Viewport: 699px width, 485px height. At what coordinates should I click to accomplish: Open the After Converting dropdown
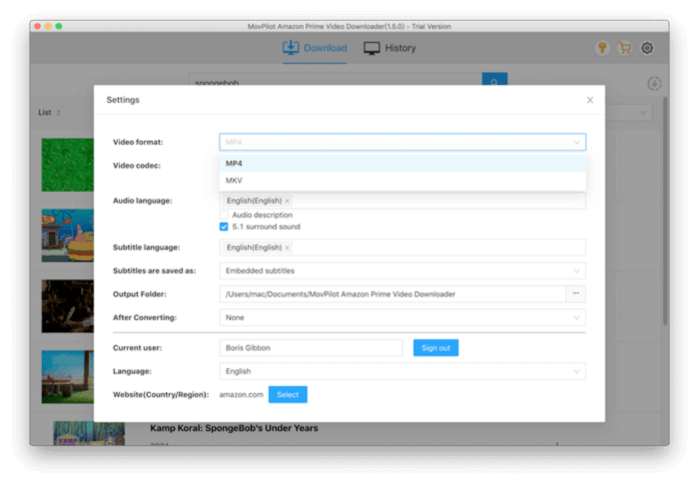pyautogui.click(x=402, y=317)
